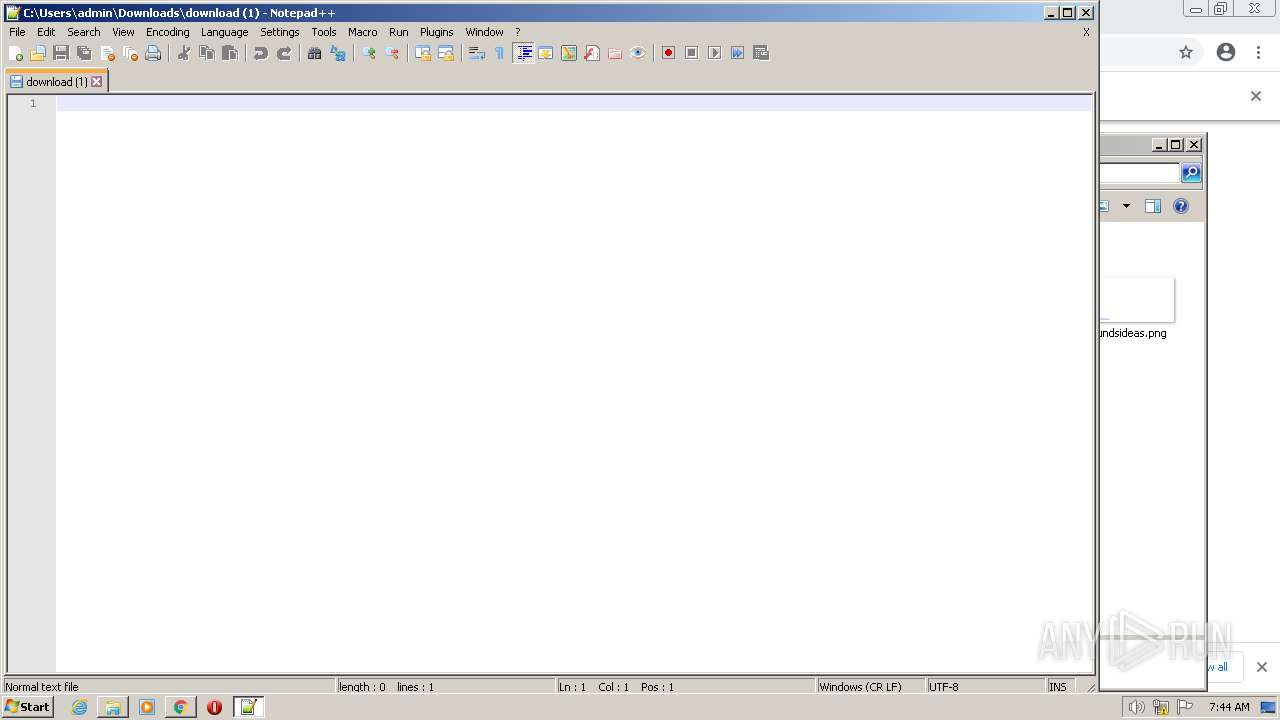The height and width of the screenshot is (720, 1280).
Task: Close the download (1) tab via its X
Action: coord(97,82)
